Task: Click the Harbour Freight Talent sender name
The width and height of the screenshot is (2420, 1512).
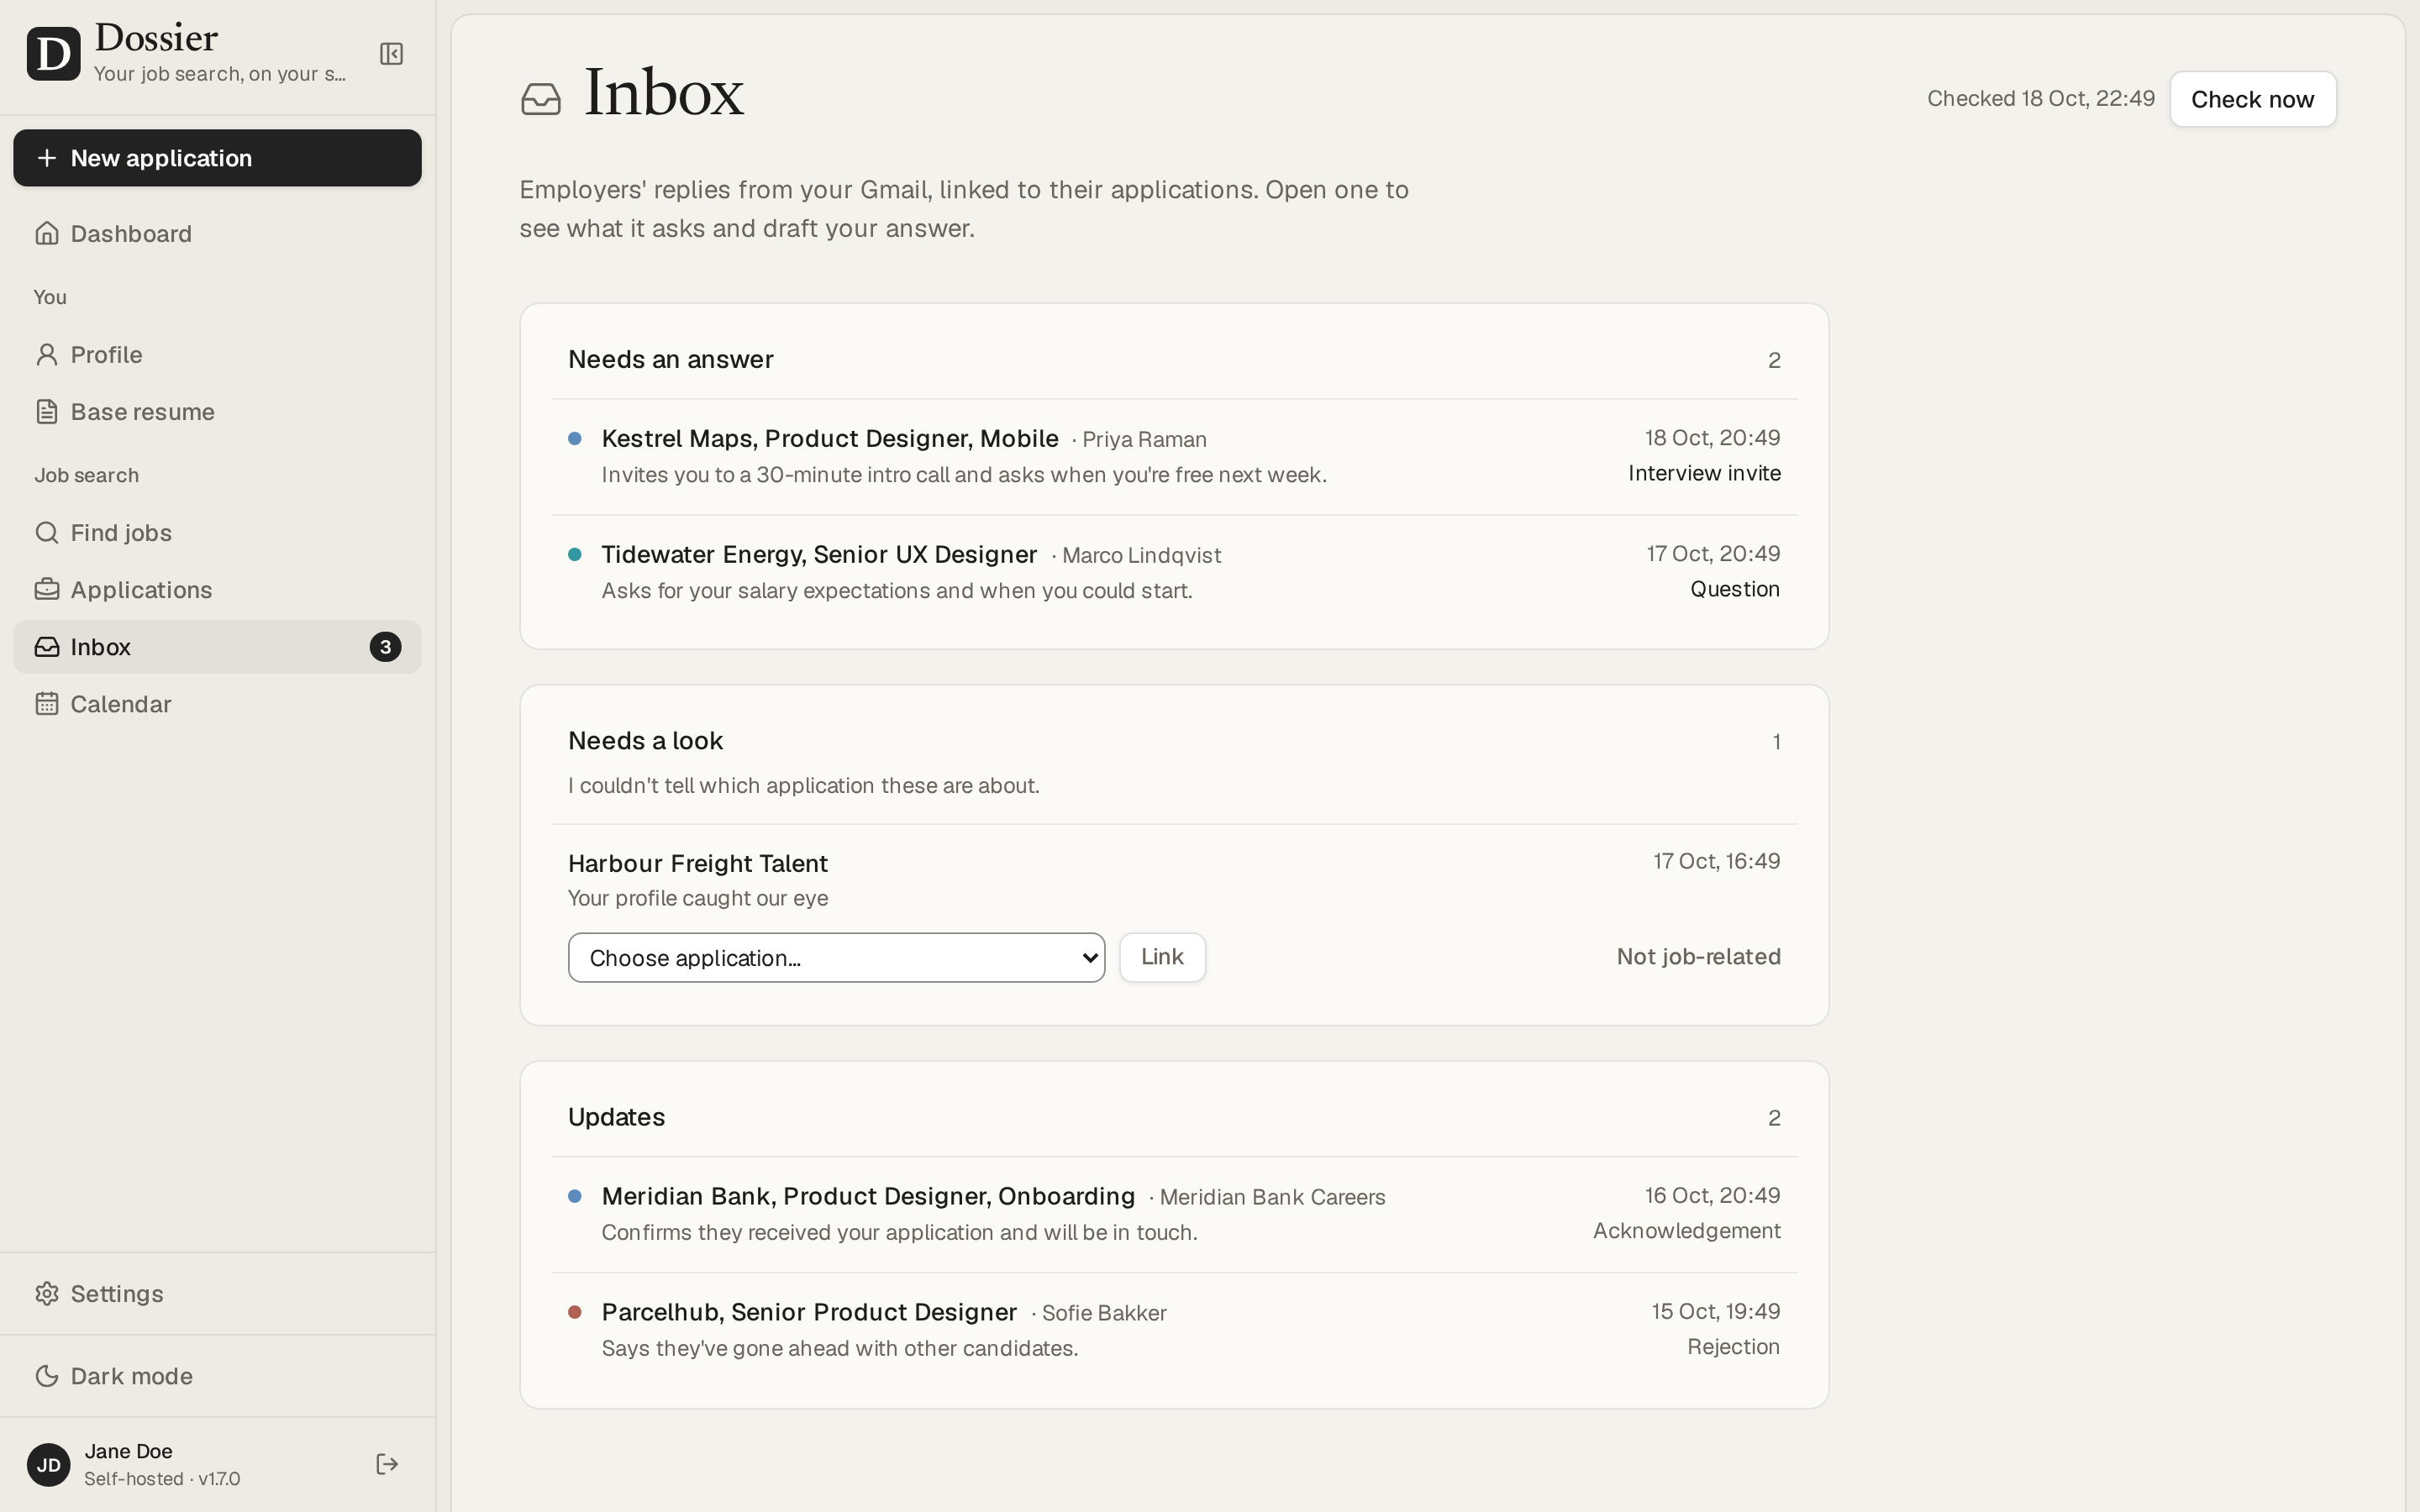Action: point(698,863)
